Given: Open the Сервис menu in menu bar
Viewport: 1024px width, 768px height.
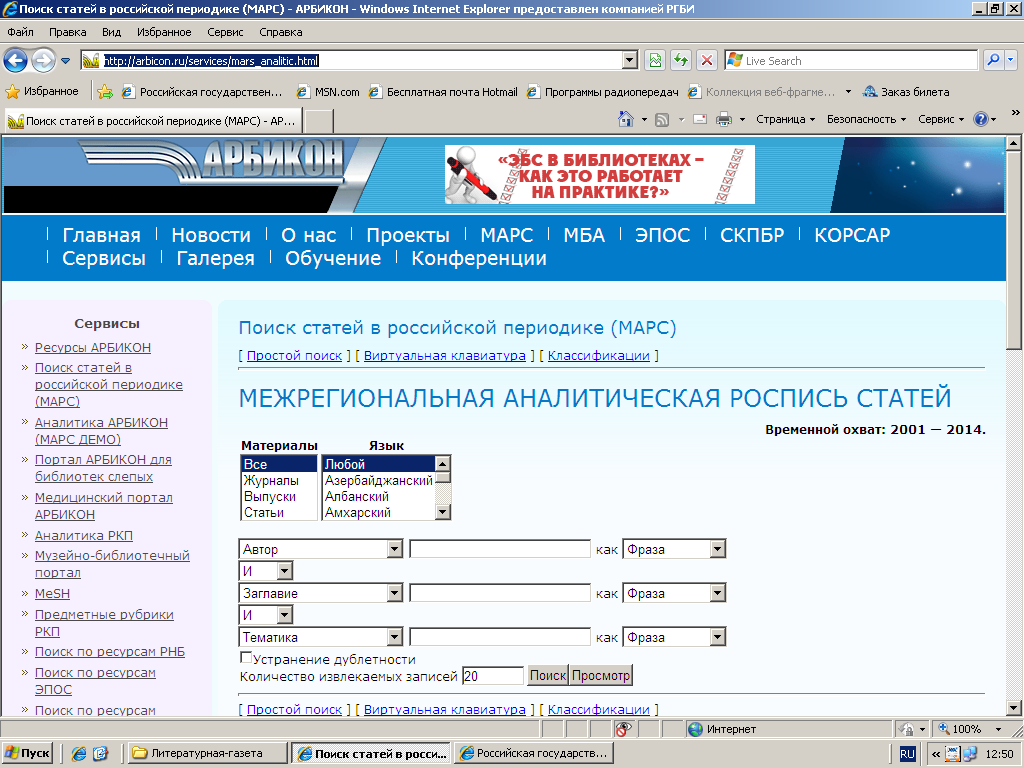Looking at the screenshot, I should (225, 32).
